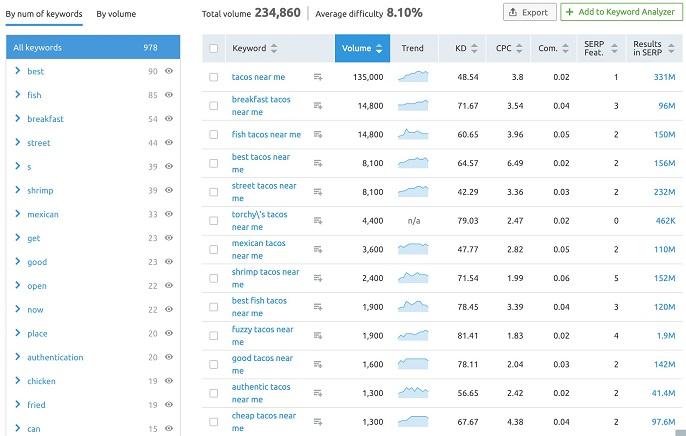Add 'fish tacos near me' list icon
Screen dimensions: 686x436
(x=318, y=135)
